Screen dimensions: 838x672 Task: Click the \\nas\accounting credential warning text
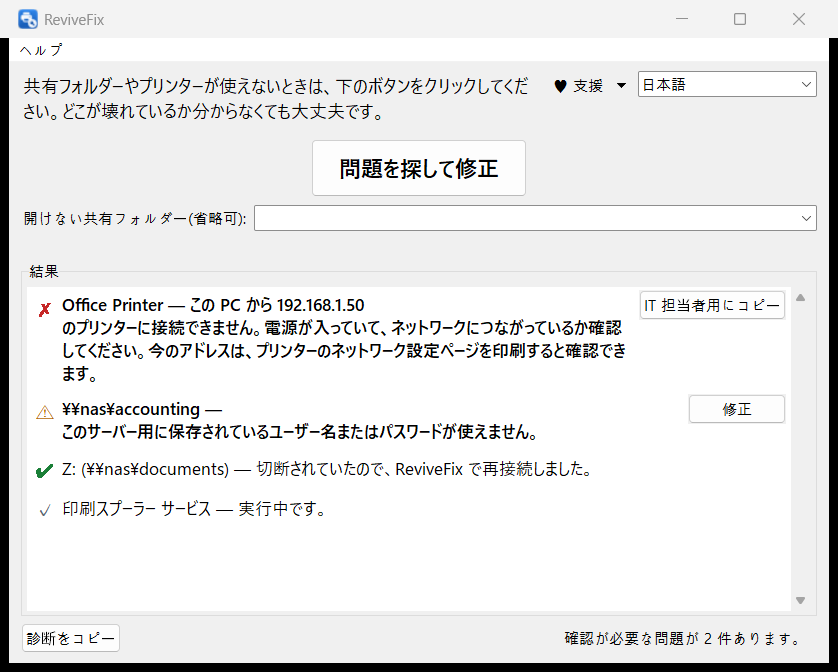coord(299,420)
